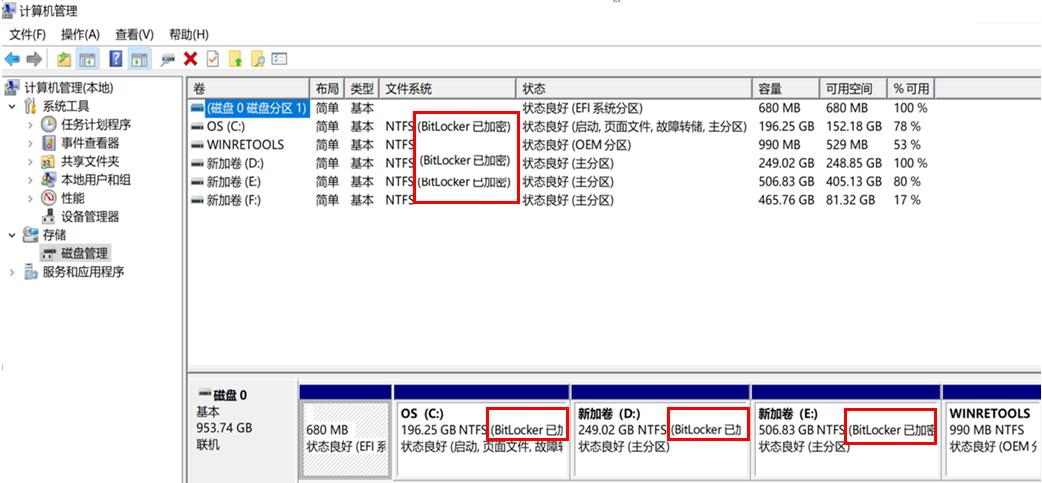Image resolution: width=1042 pixels, height=483 pixels.
Task: Click the 17 % available cell
Action: pyautogui.click(x=907, y=200)
